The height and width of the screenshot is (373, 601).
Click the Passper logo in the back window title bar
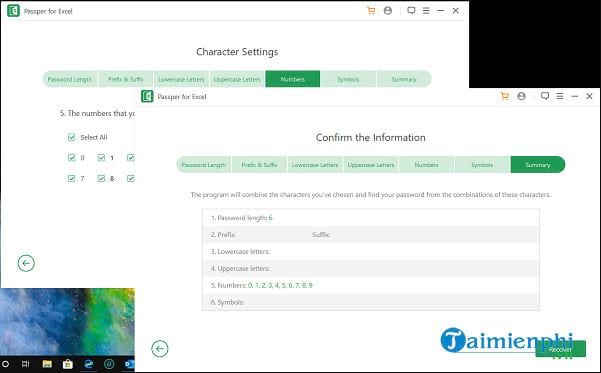(13, 11)
